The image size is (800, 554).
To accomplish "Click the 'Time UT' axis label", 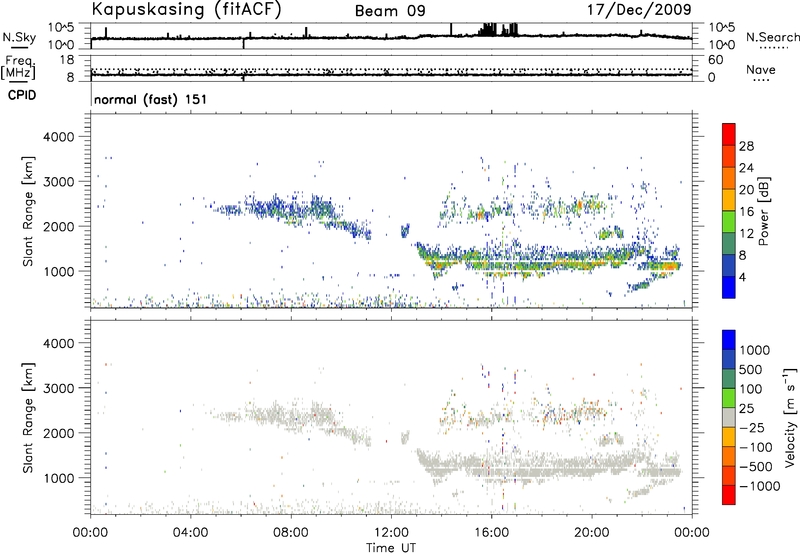I will pos(391,548).
